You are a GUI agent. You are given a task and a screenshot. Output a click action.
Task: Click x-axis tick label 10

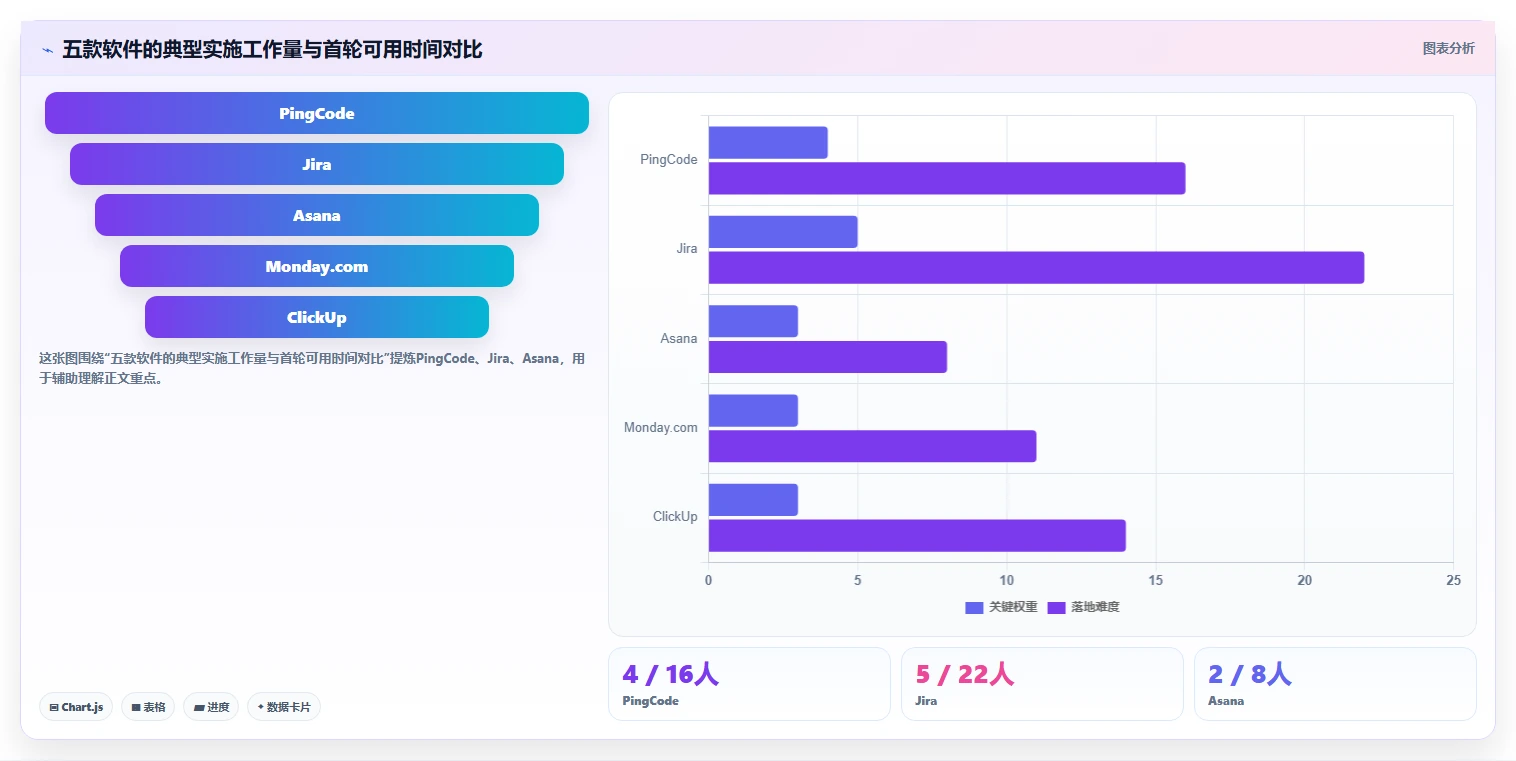click(x=1007, y=581)
